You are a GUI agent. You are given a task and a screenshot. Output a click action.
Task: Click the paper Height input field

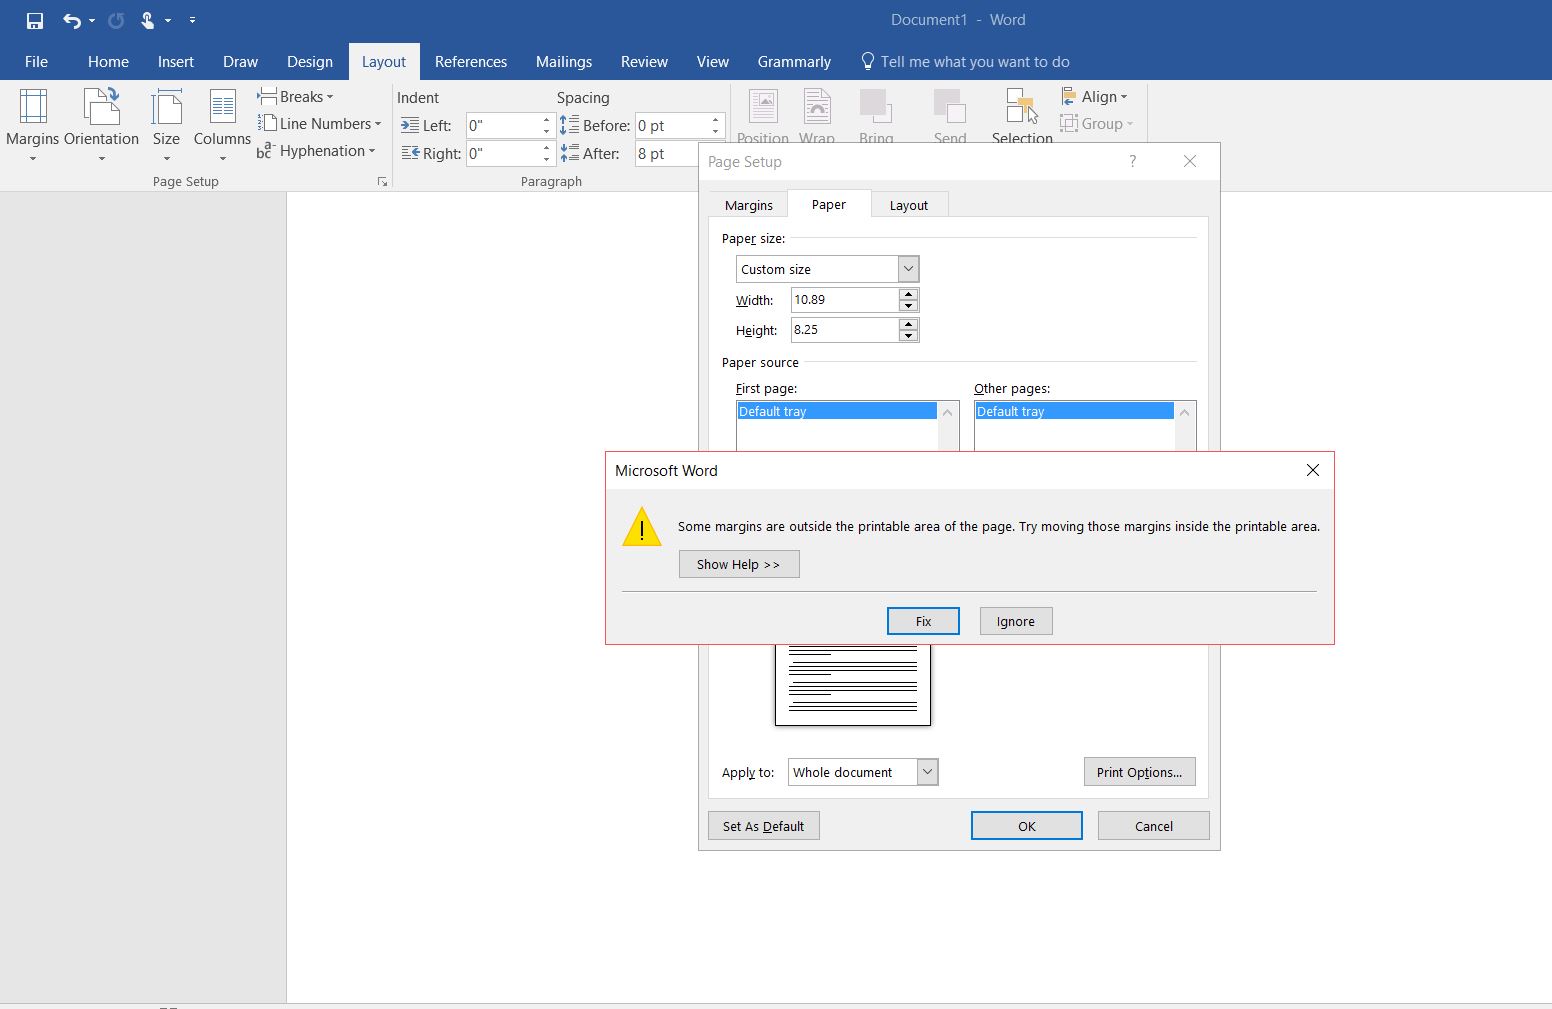pos(845,330)
